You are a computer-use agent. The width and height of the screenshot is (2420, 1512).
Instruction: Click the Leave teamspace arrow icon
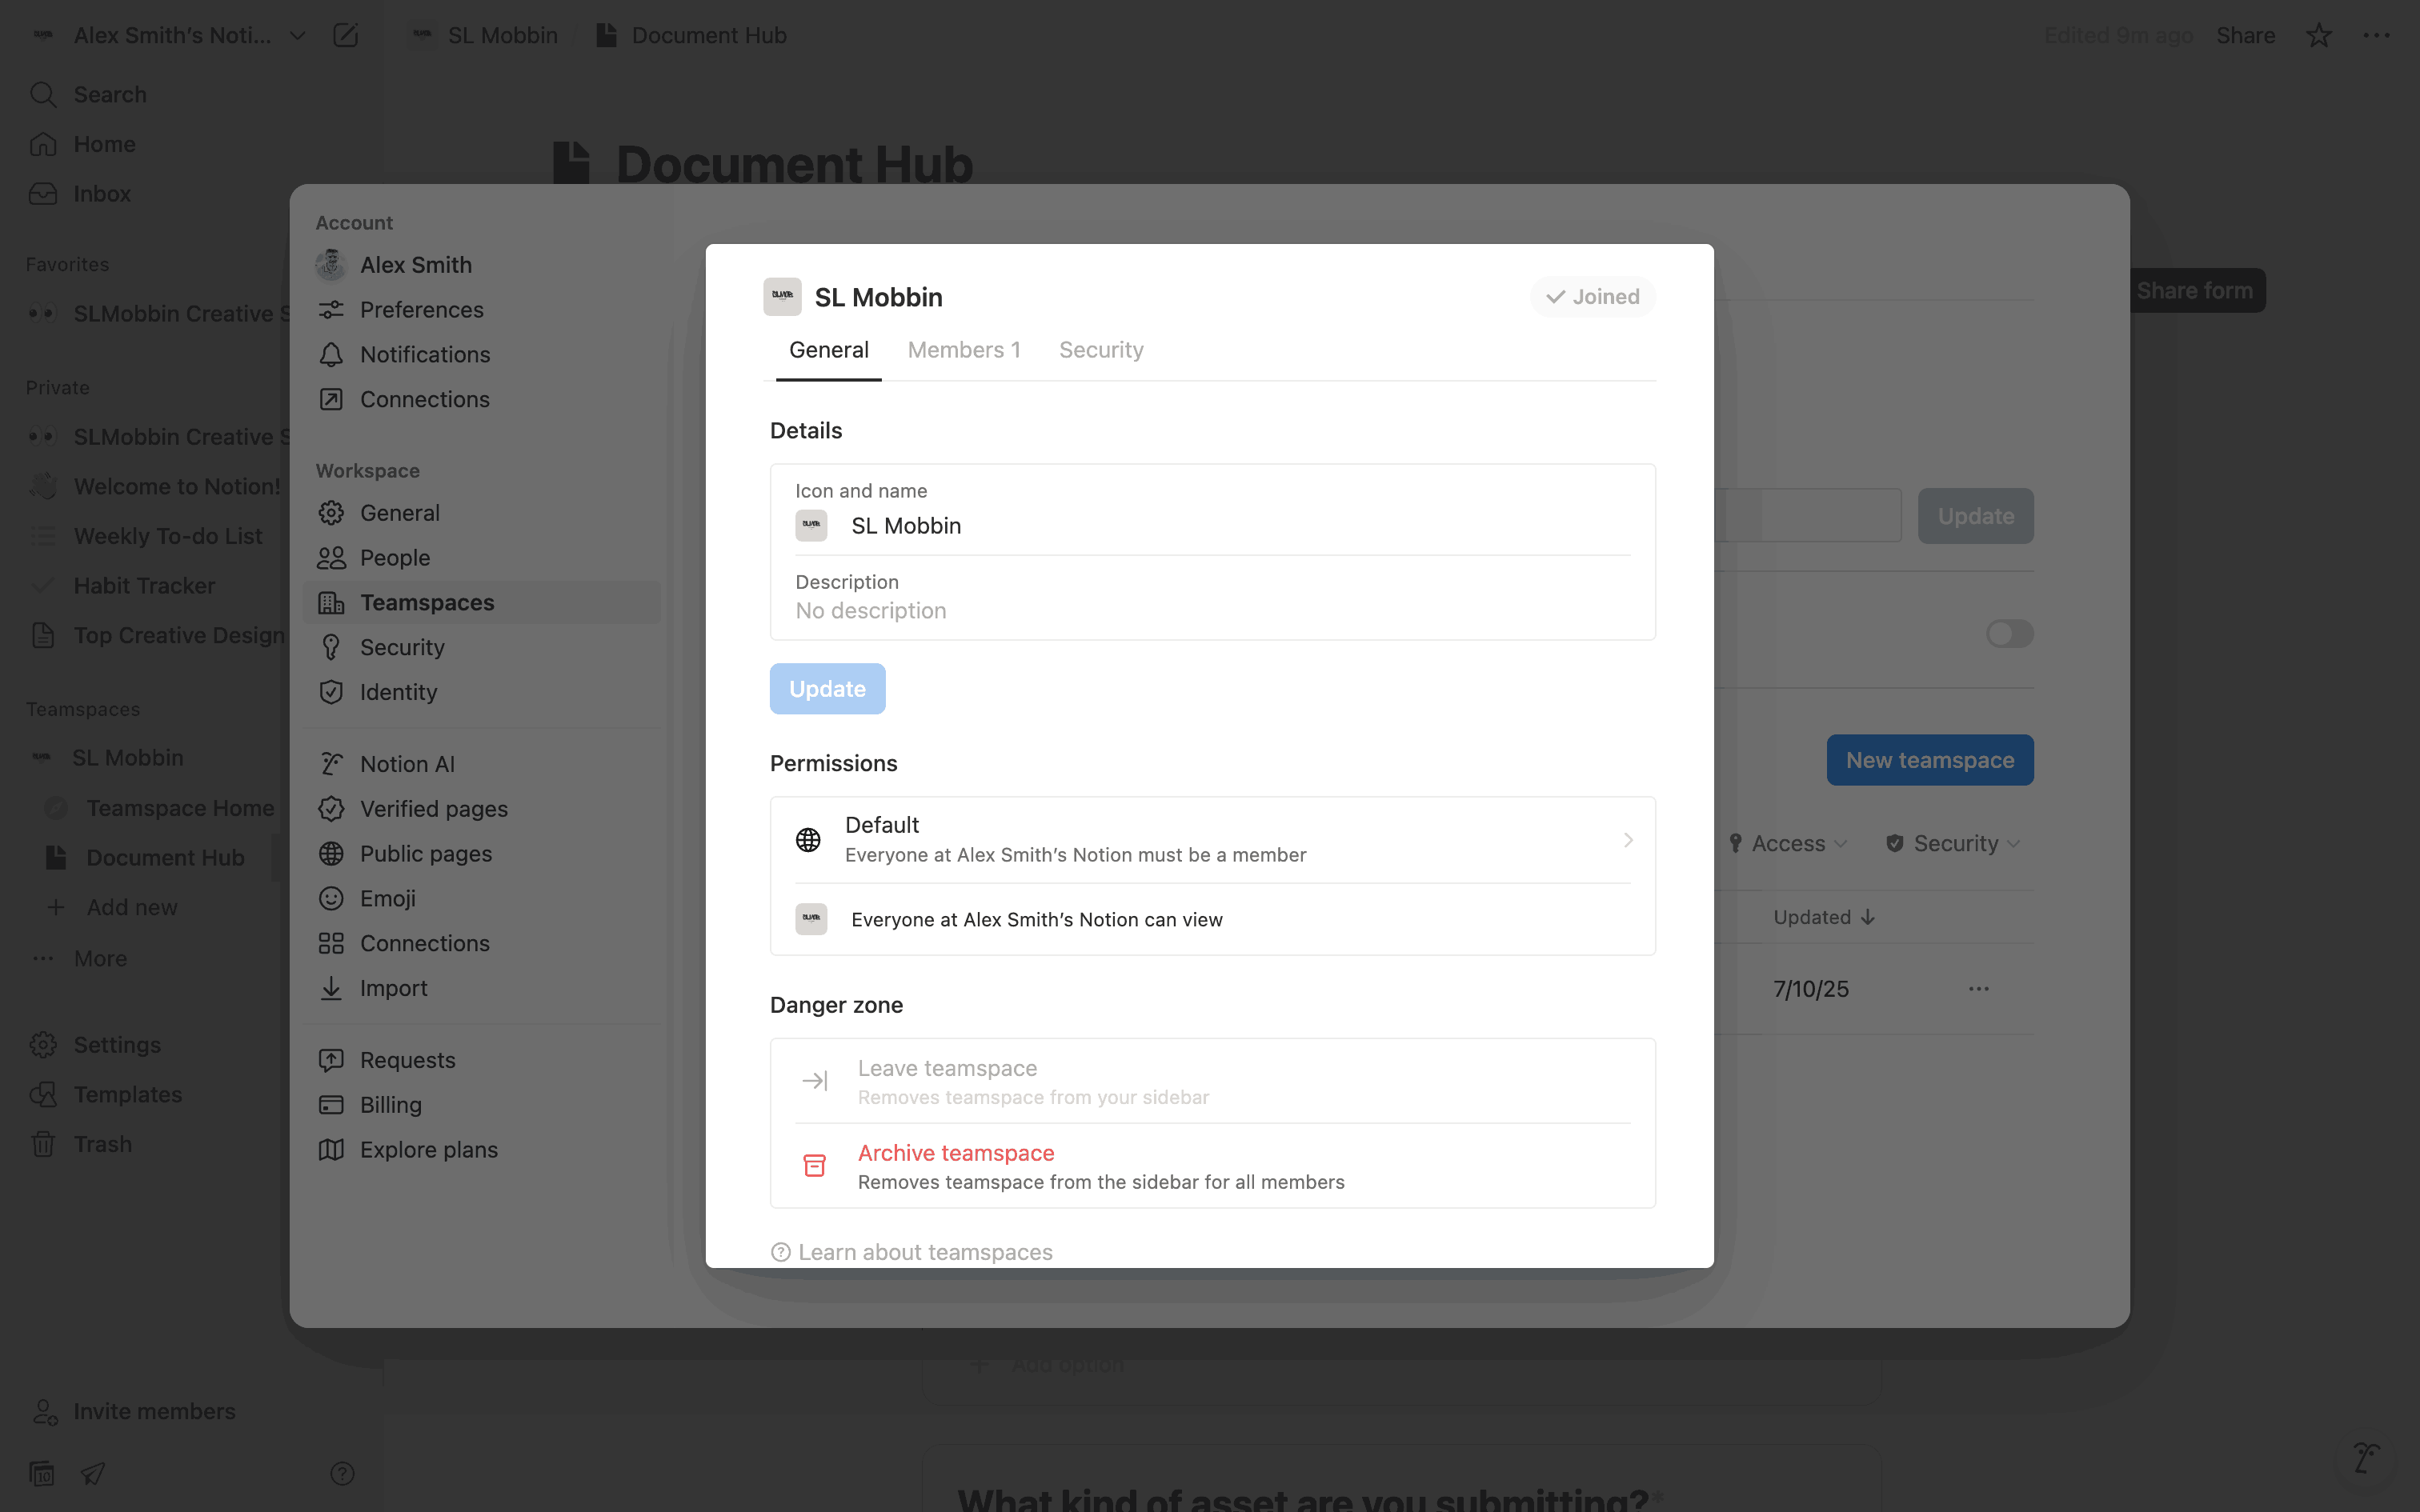pos(814,1081)
